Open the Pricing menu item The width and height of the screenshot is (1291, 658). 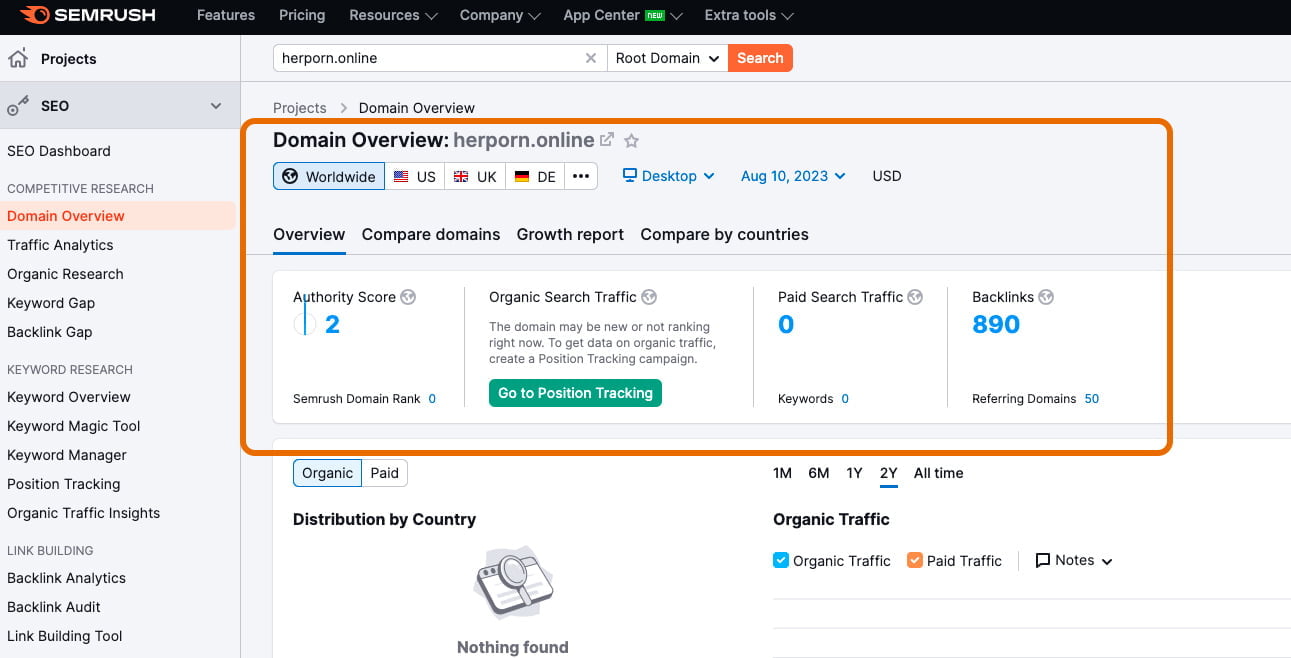(302, 15)
